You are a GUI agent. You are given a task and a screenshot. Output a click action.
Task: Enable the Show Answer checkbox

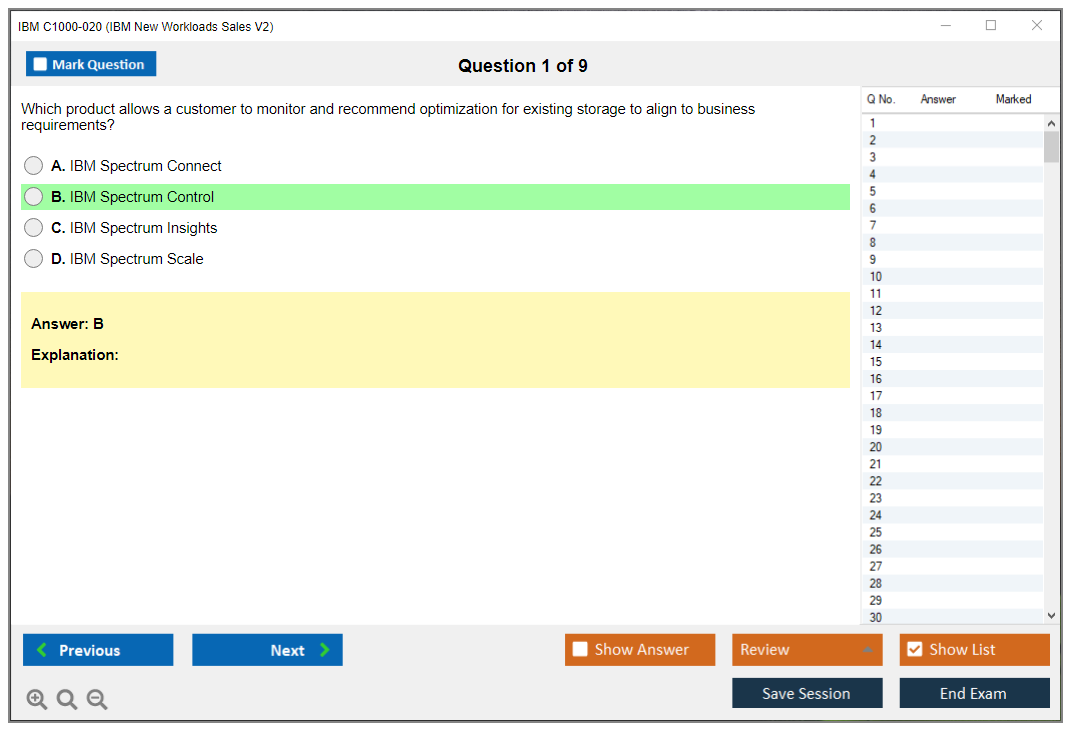(x=580, y=650)
